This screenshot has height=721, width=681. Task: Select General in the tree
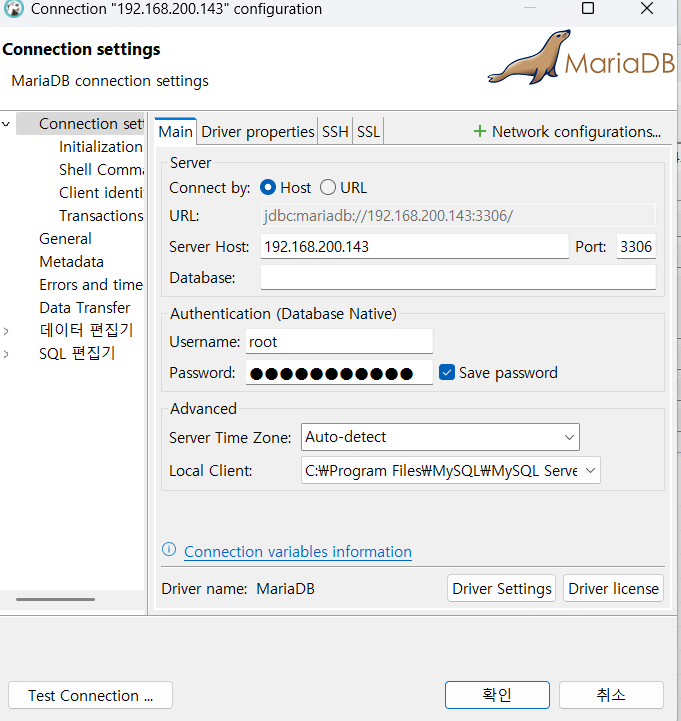(65, 239)
